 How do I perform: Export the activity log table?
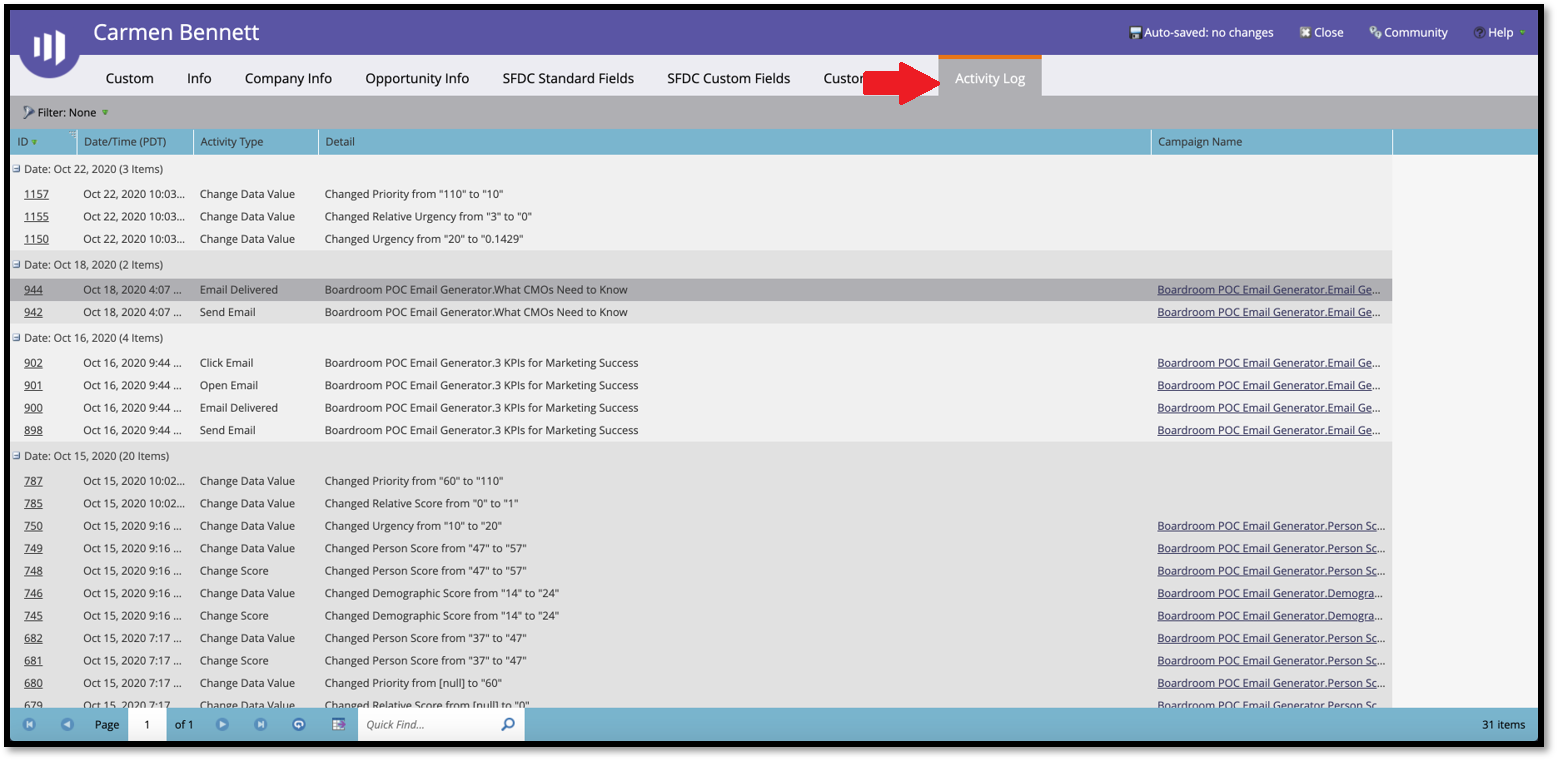pos(338,724)
